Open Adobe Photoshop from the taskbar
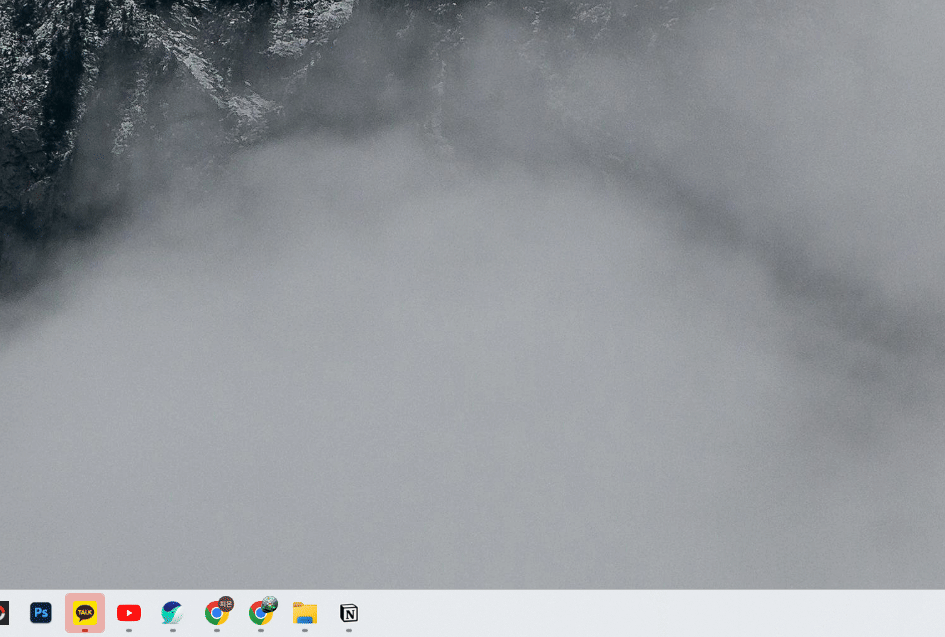Screen dimensions: 945x637 coord(41,613)
